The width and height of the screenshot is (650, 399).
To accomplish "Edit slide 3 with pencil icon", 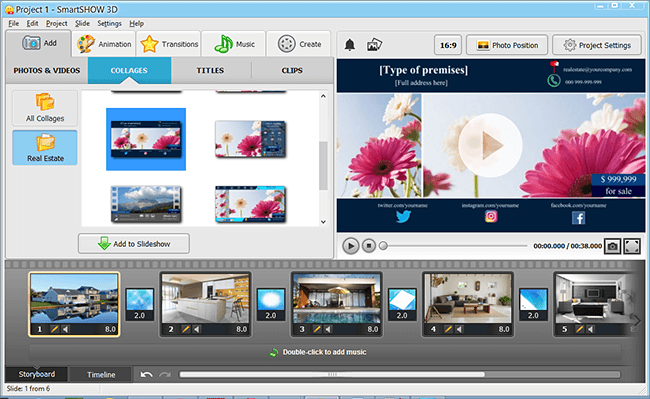I will (x=317, y=329).
